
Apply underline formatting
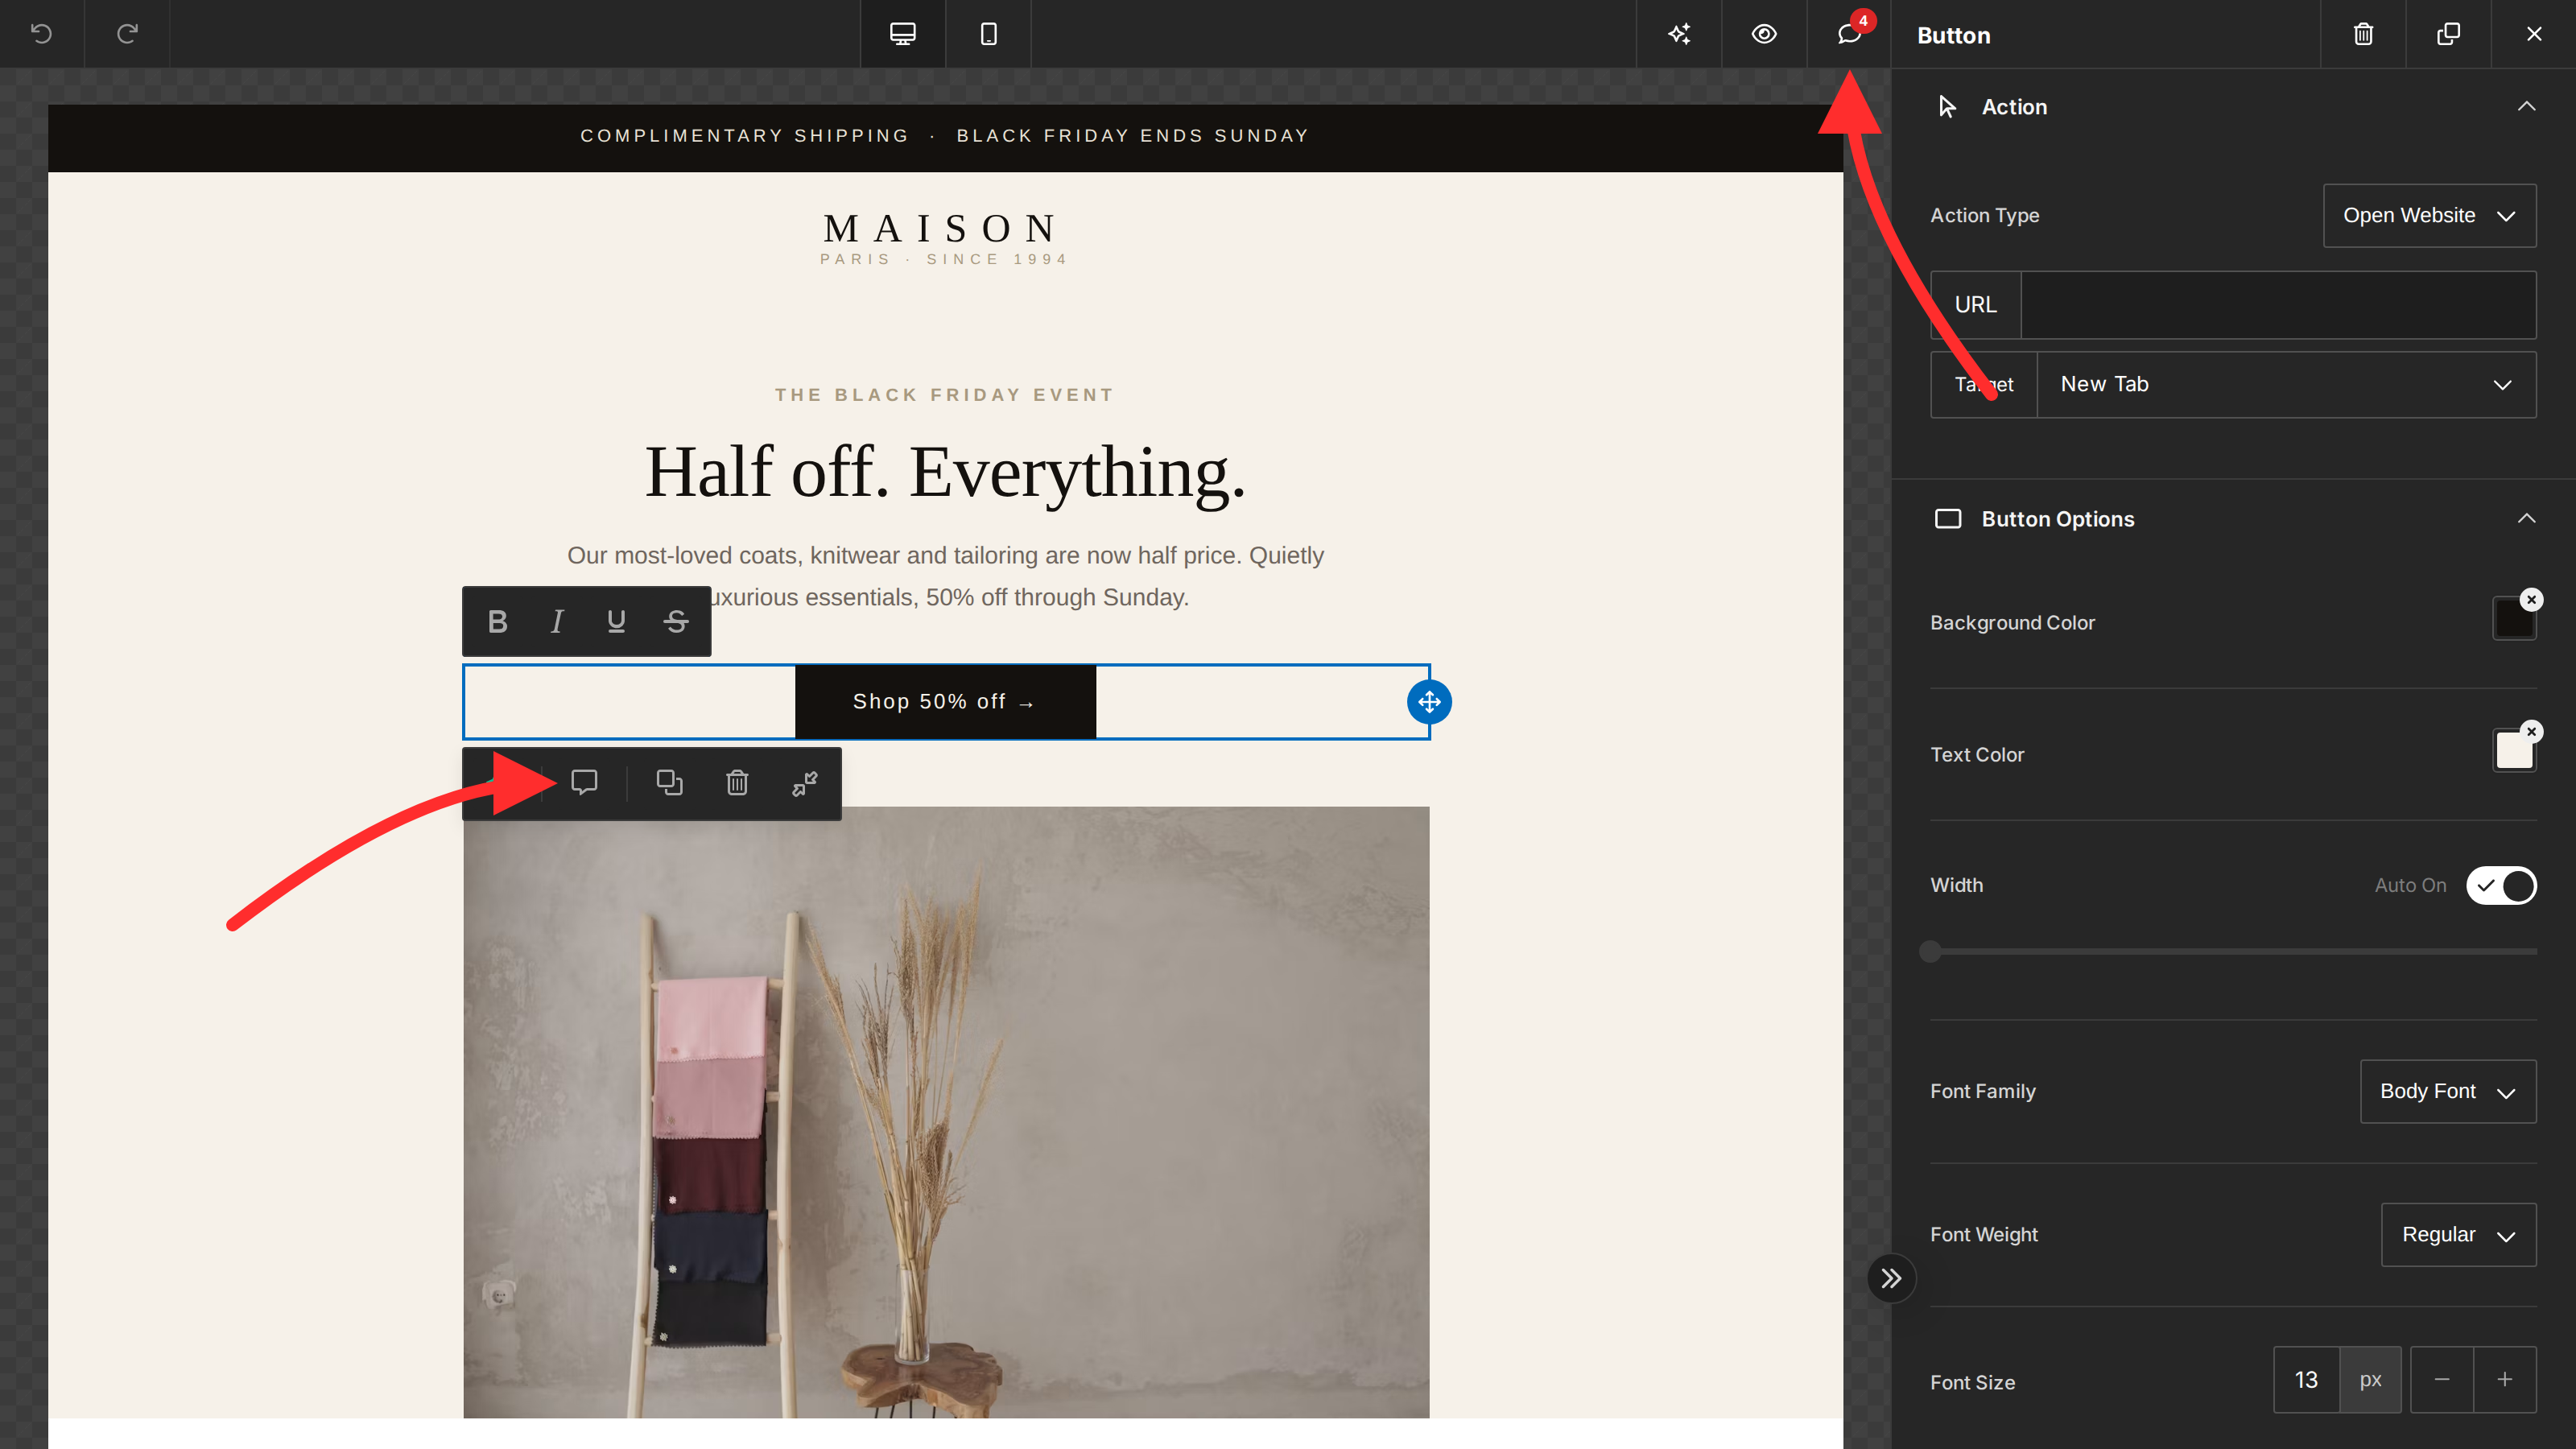(616, 621)
